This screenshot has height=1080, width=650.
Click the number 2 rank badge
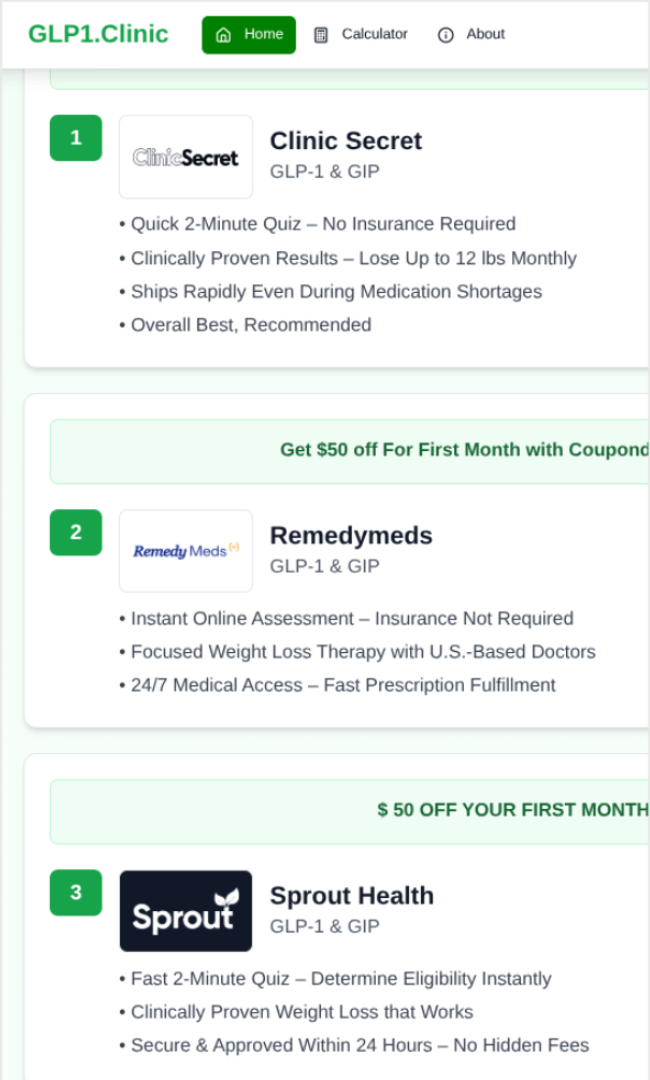click(76, 532)
